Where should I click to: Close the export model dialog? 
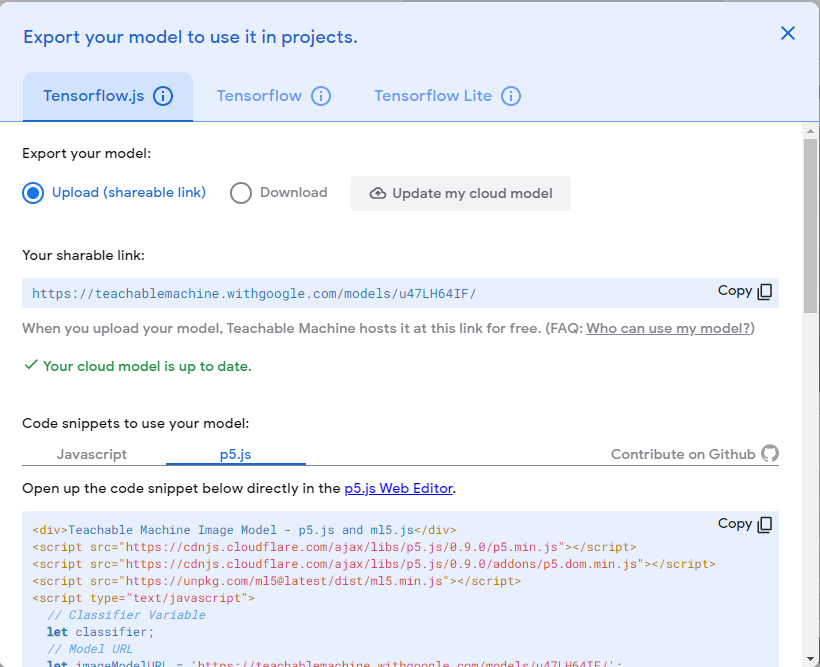tap(788, 33)
